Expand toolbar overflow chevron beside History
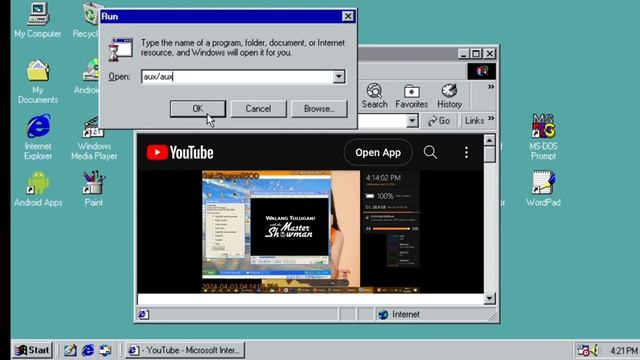 491,87
